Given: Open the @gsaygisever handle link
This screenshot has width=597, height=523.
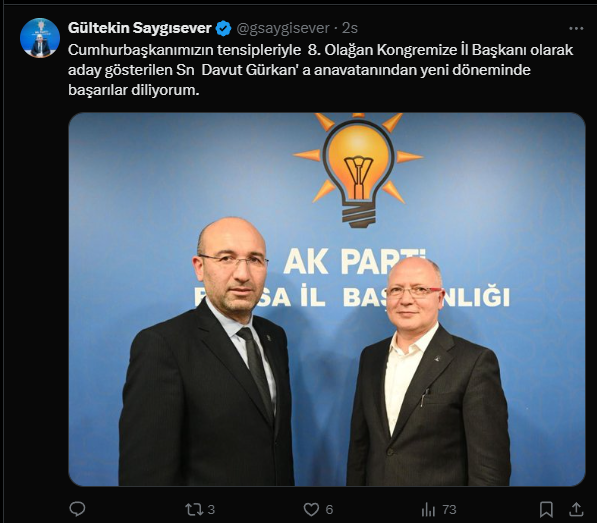Looking at the screenshot, I should click(283, 28).
